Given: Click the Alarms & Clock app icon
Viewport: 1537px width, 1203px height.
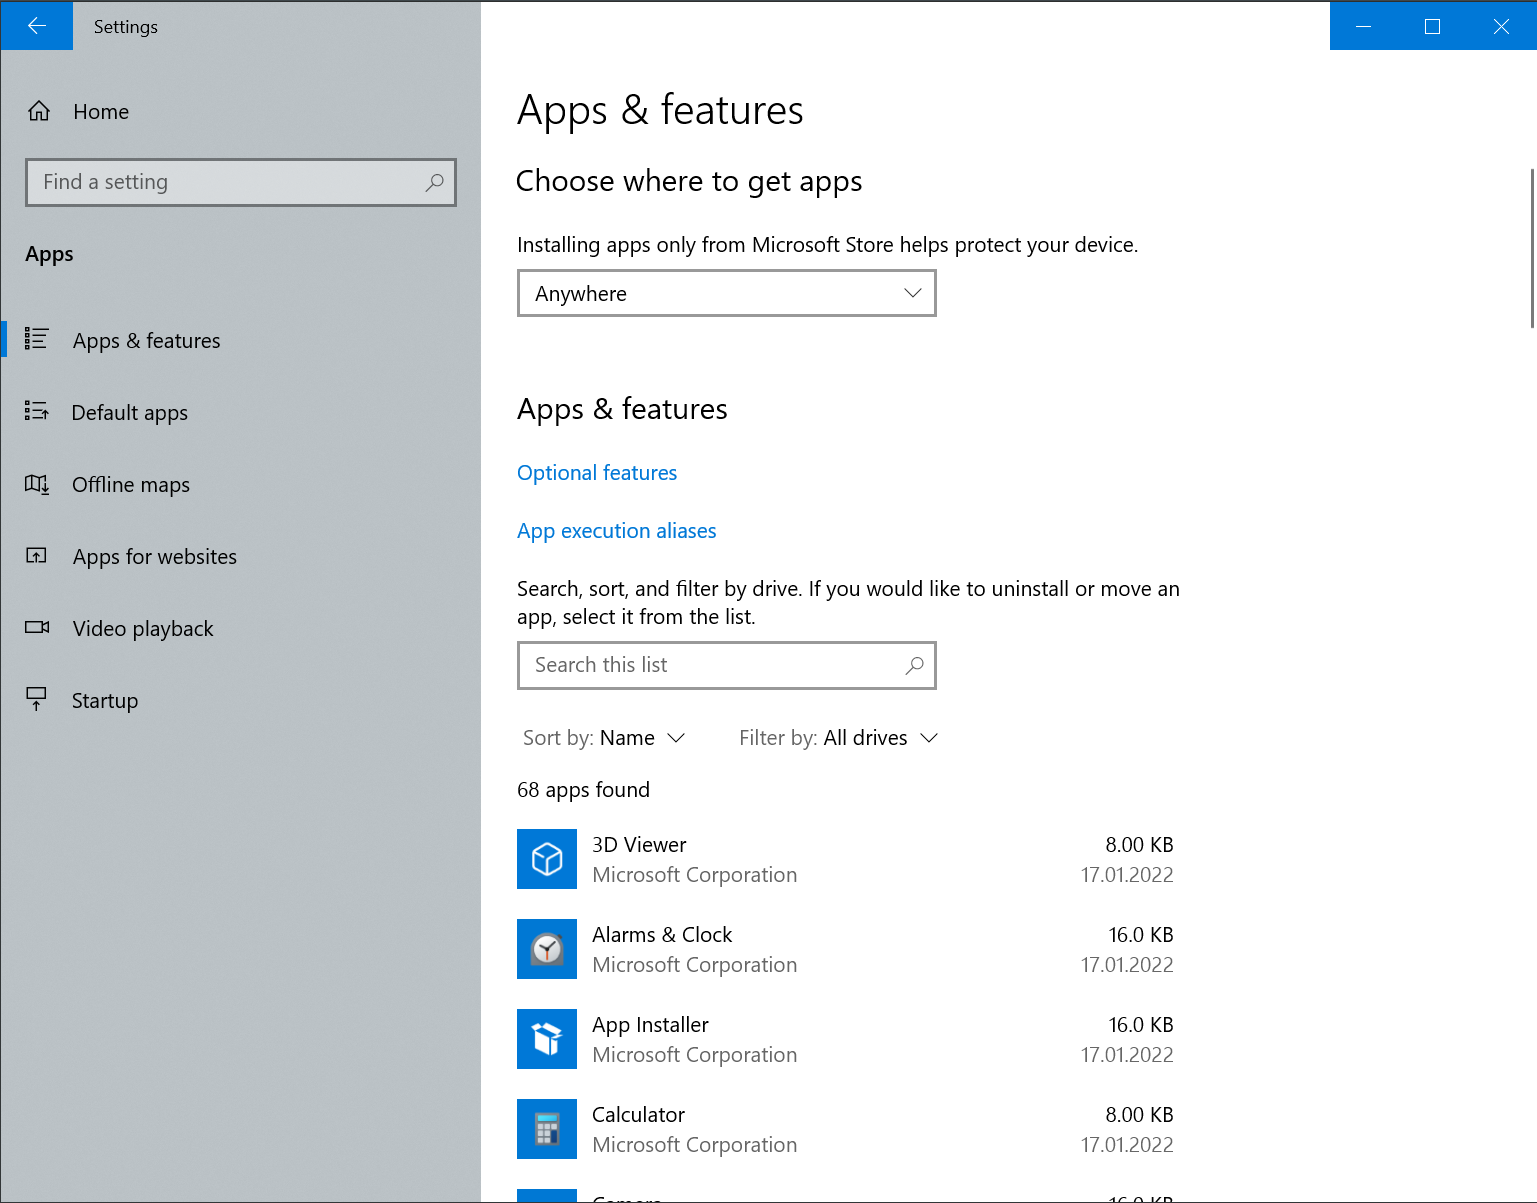Looking at the screenshot, I should [x=547, y=949].
